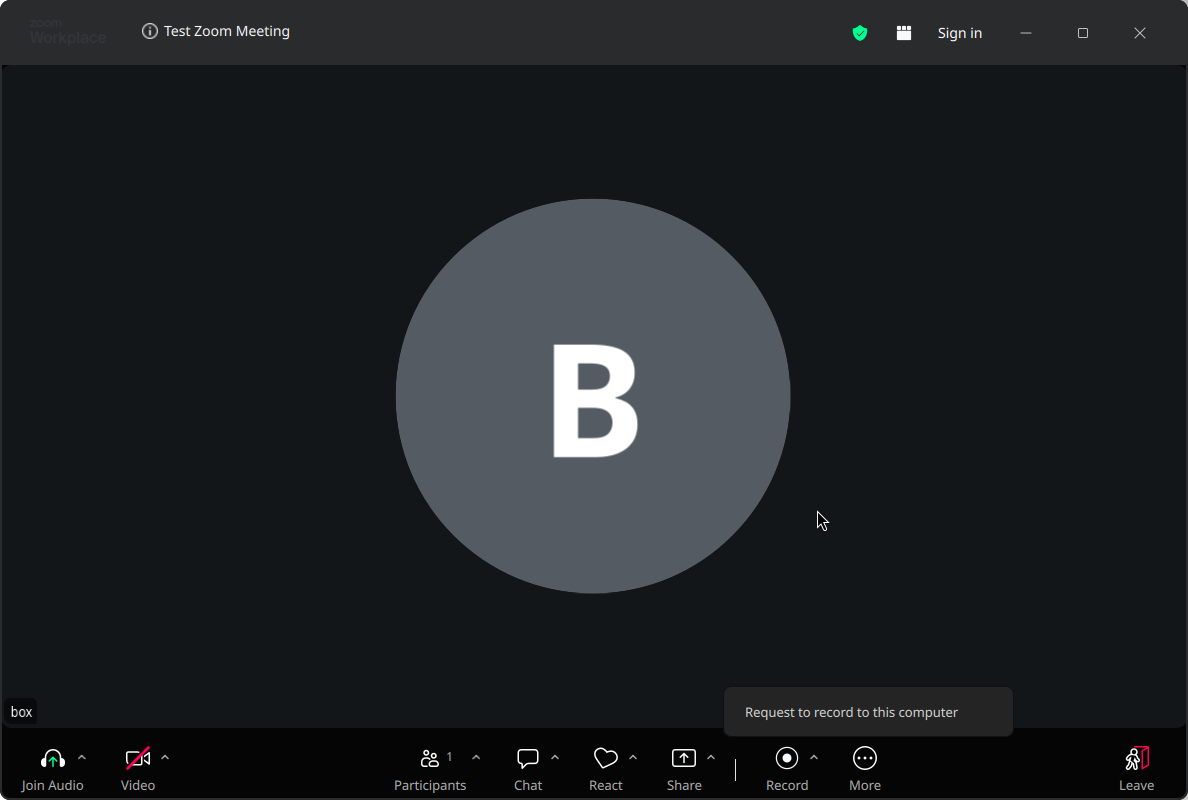Click the 'box' participant name label
Viewport: 1188px width, 800px height.
(x=21, y=712)
